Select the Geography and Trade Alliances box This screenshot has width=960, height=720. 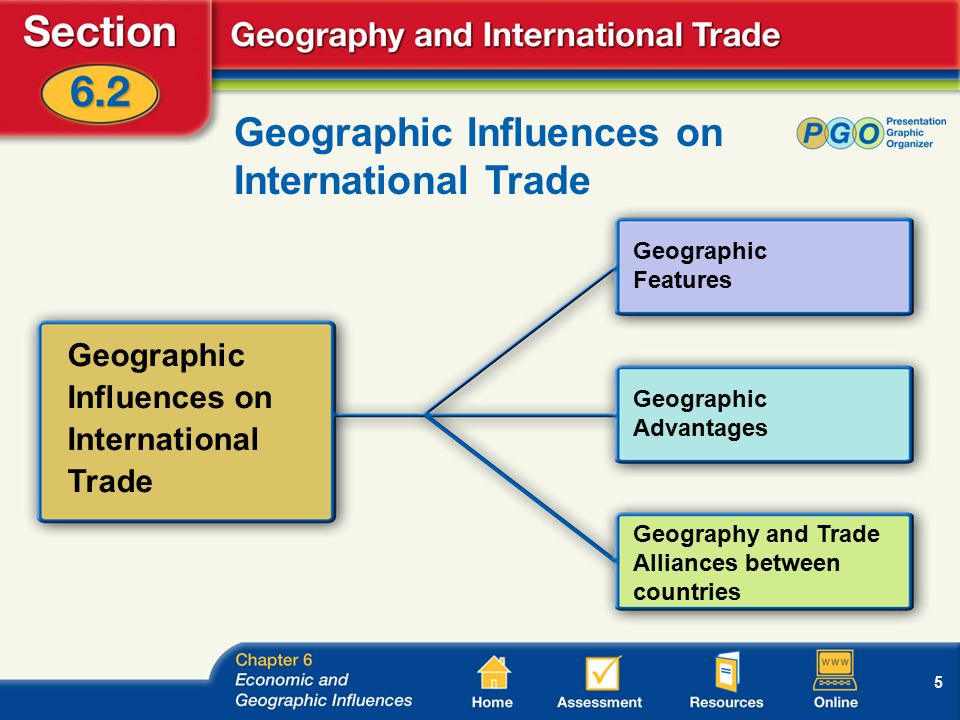pyautogui.click(x=765, y=562)
